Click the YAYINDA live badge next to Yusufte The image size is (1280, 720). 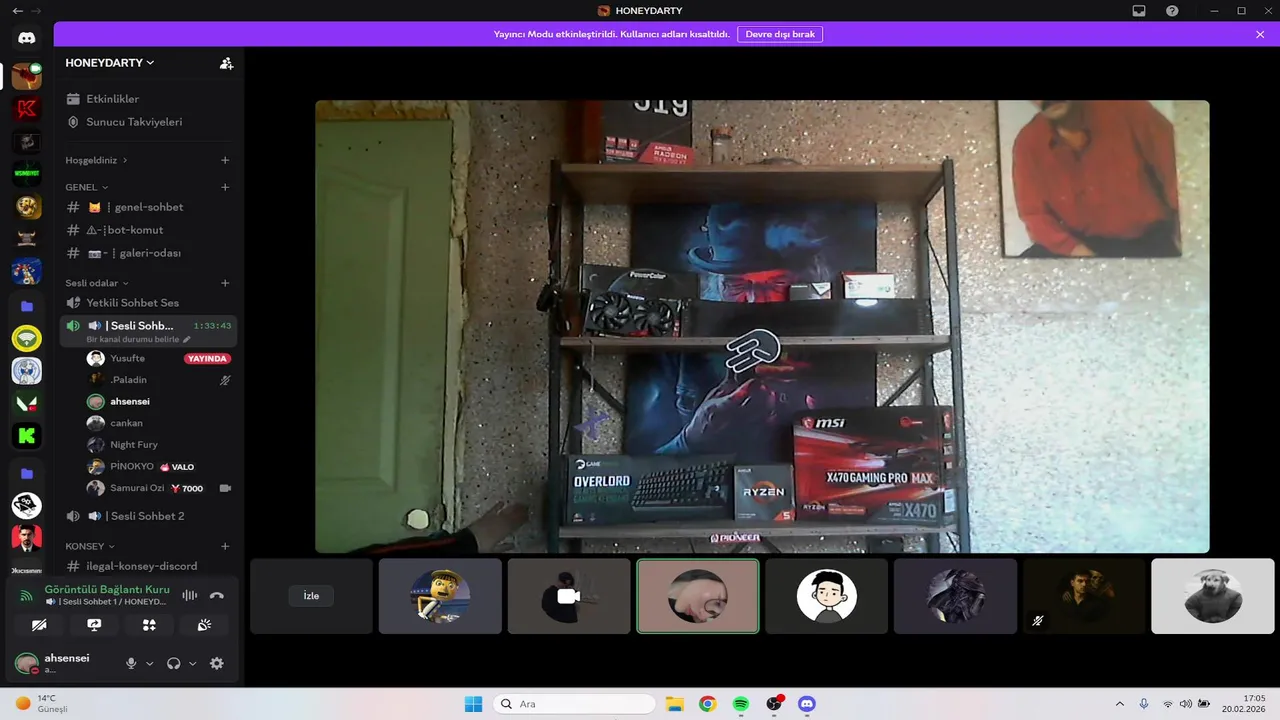click(x=208, y=358)
